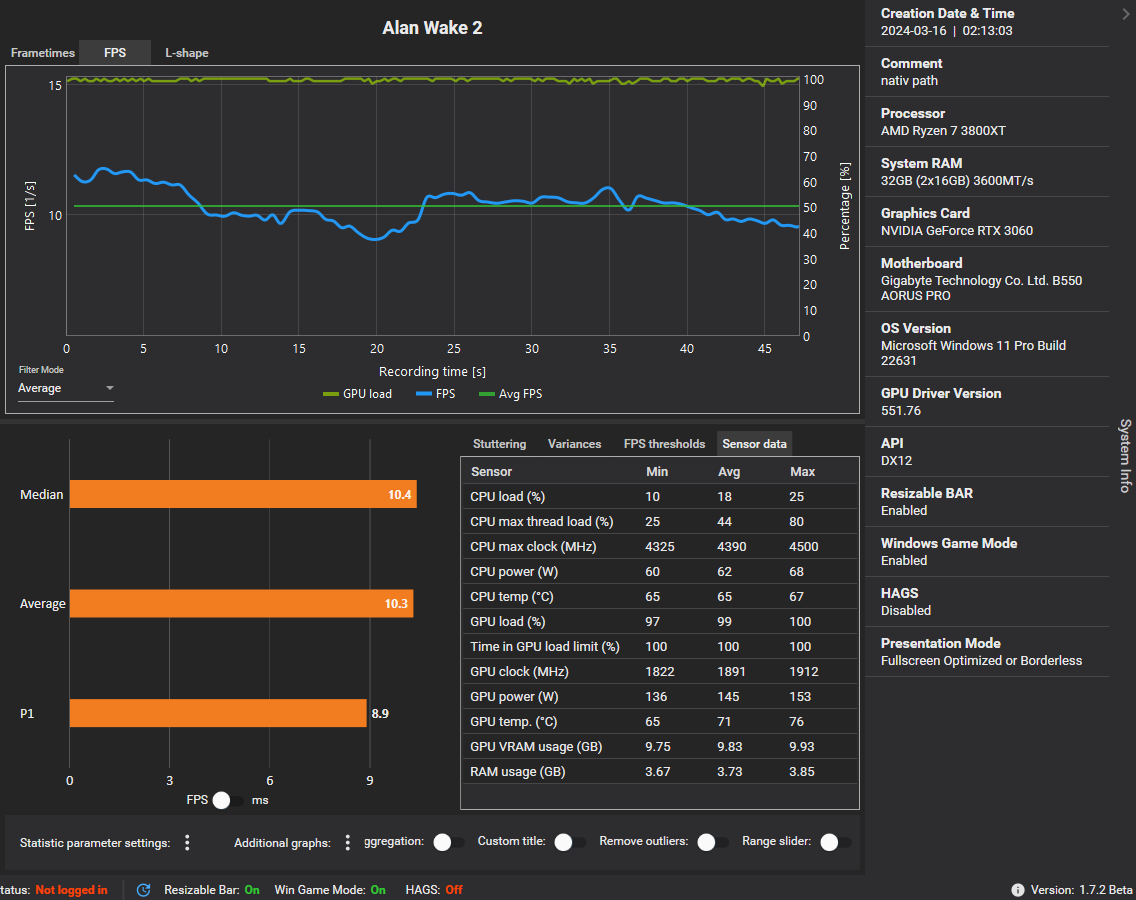Screen dimensions: 1136x900
Task: Show the FPS thresholds tab
Action: (664, 444)
